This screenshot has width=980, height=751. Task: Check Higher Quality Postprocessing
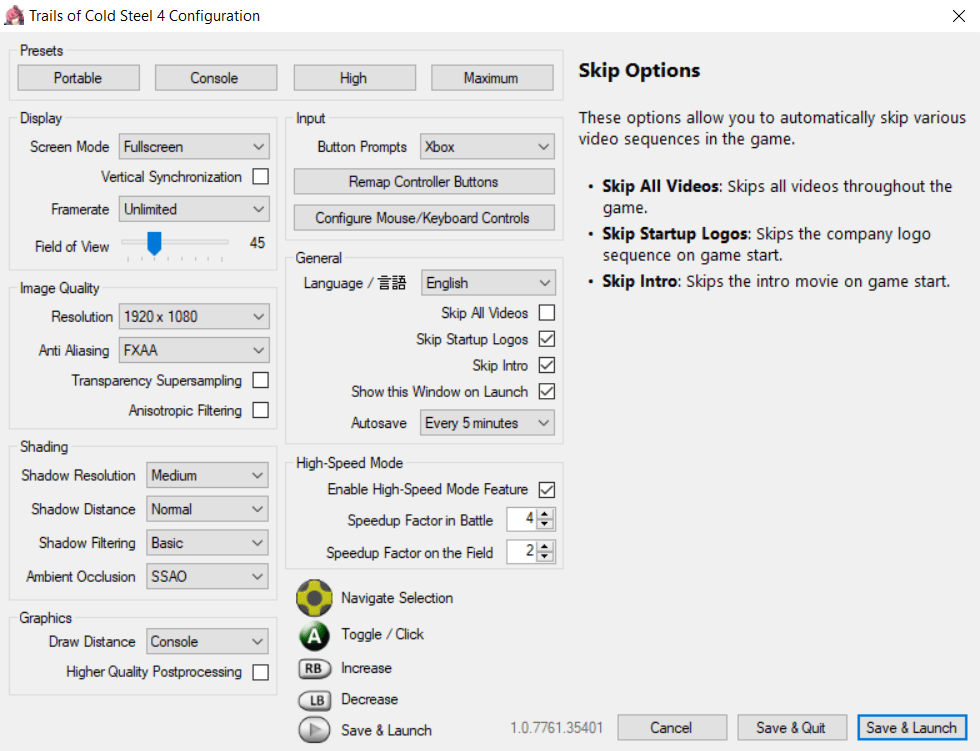pos(261,672)
